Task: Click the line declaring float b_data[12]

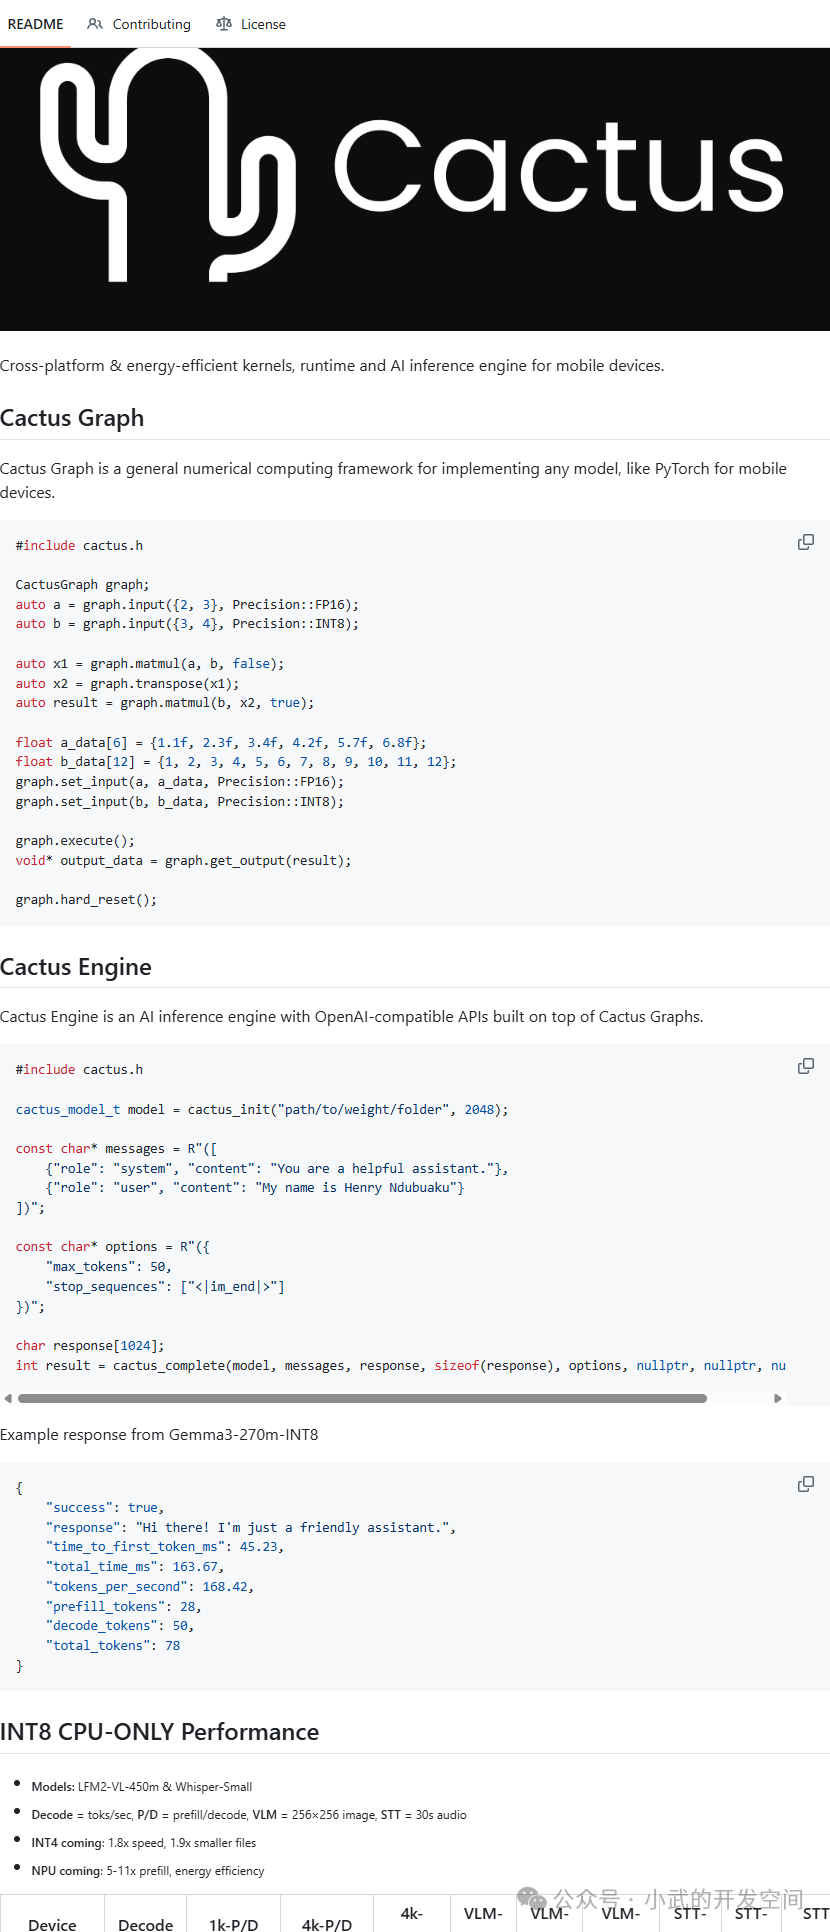Action: (x=236, y=762)
